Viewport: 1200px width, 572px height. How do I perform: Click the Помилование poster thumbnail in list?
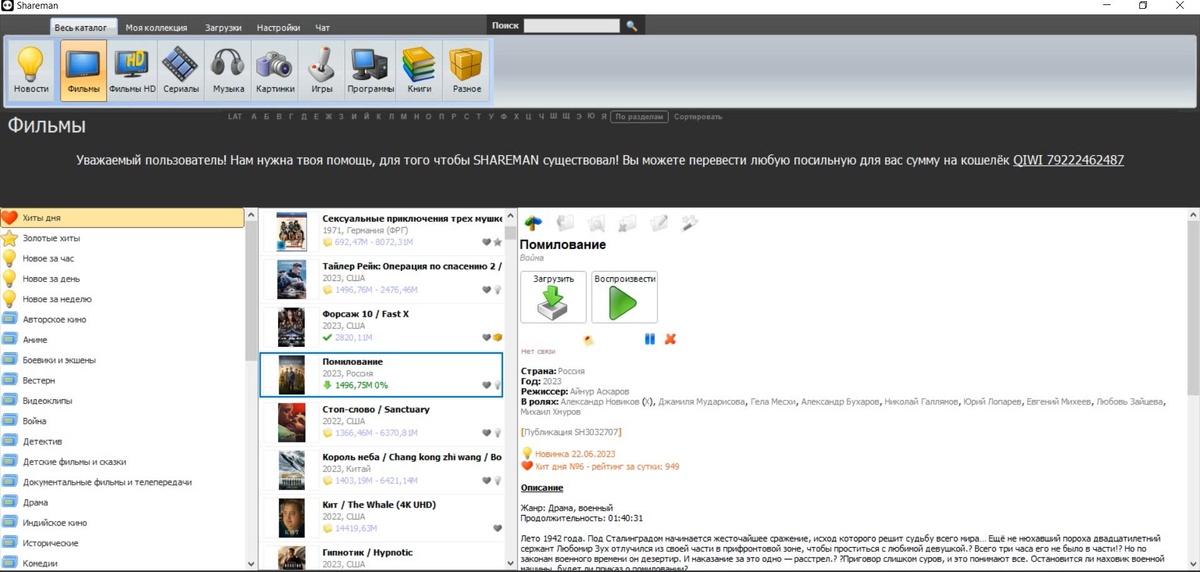pyautogui.click(x=291, y=374)
